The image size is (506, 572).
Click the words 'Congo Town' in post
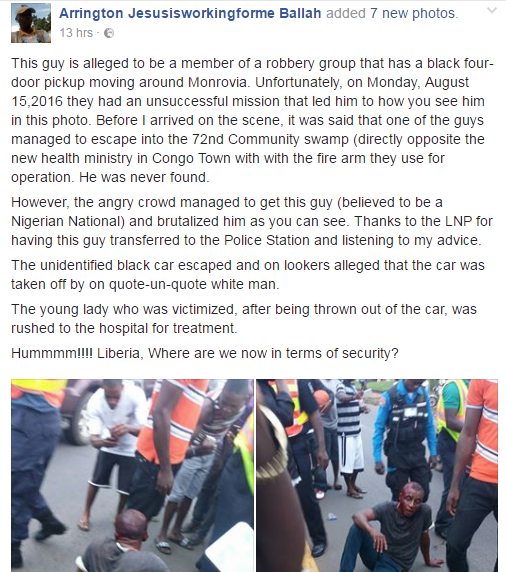point(191,158)
